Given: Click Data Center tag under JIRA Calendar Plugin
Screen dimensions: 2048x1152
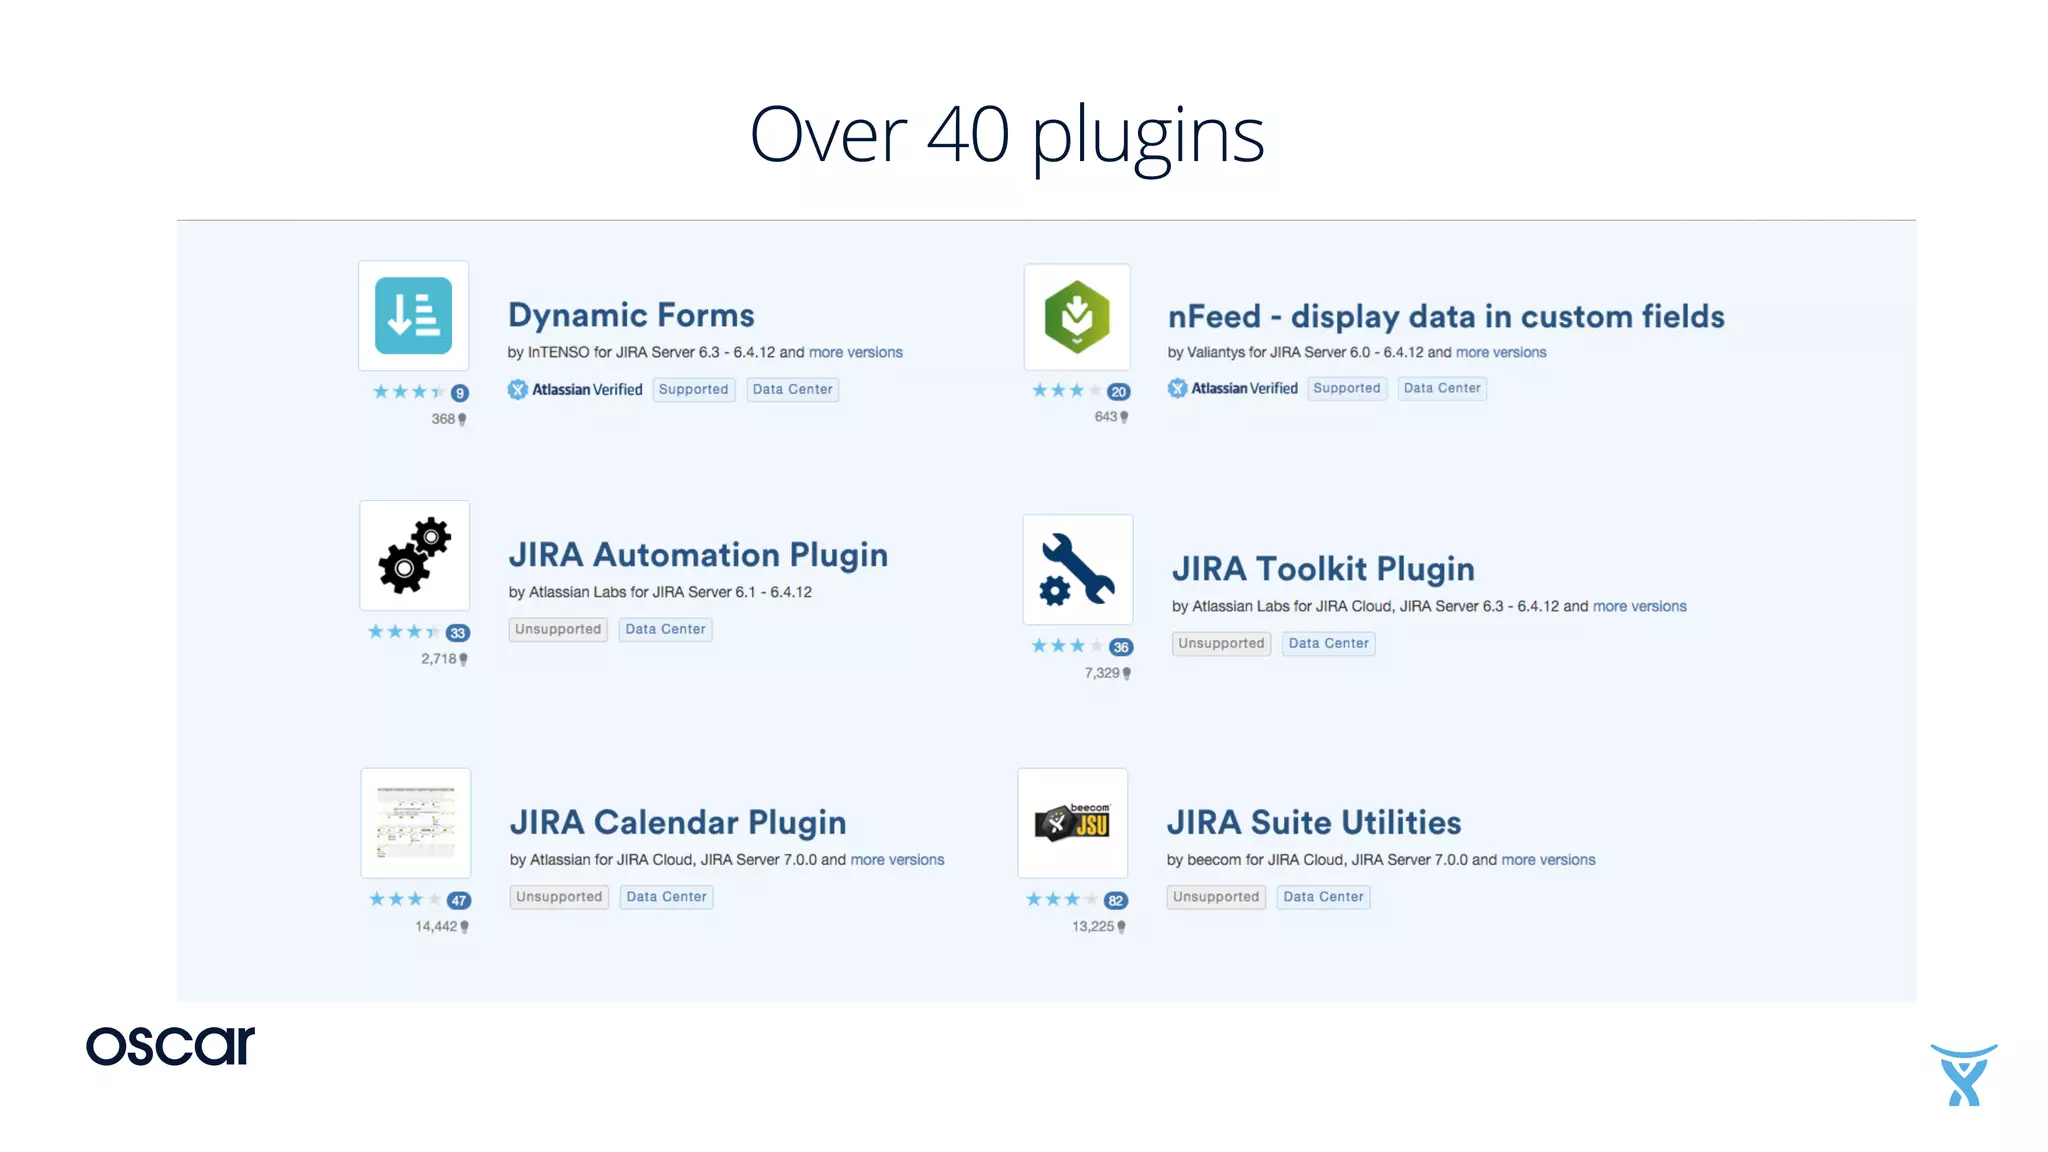Looking at the screenshot, I should [x=667, y=897].
